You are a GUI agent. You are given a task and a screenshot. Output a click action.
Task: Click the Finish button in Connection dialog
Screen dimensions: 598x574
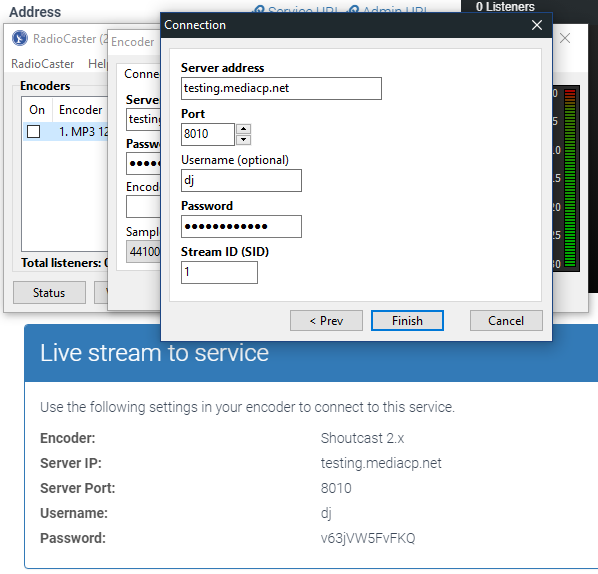pyautogui.click(x=407, y=320)
